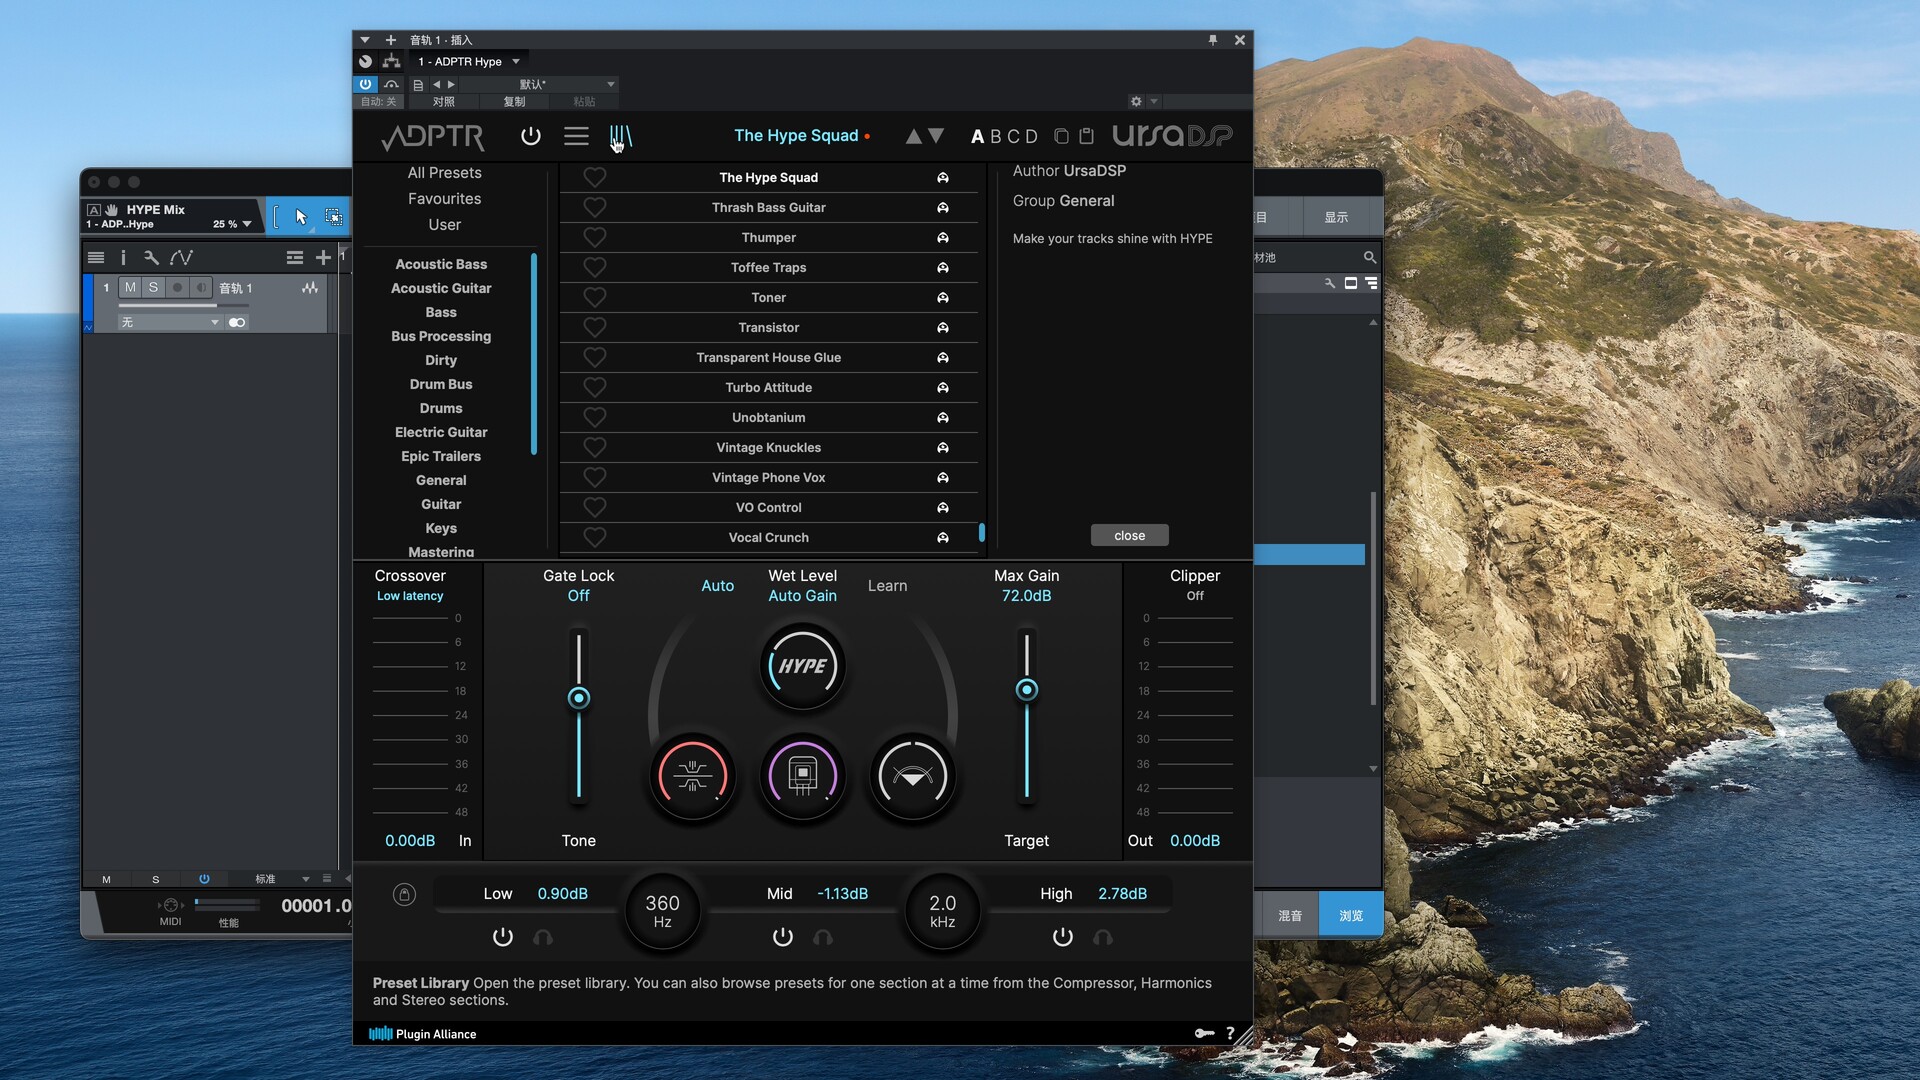Toggle the blue host bypass power button
Image resolution: width=1920 pixels, height=1080 pixels.
(366, 84)
